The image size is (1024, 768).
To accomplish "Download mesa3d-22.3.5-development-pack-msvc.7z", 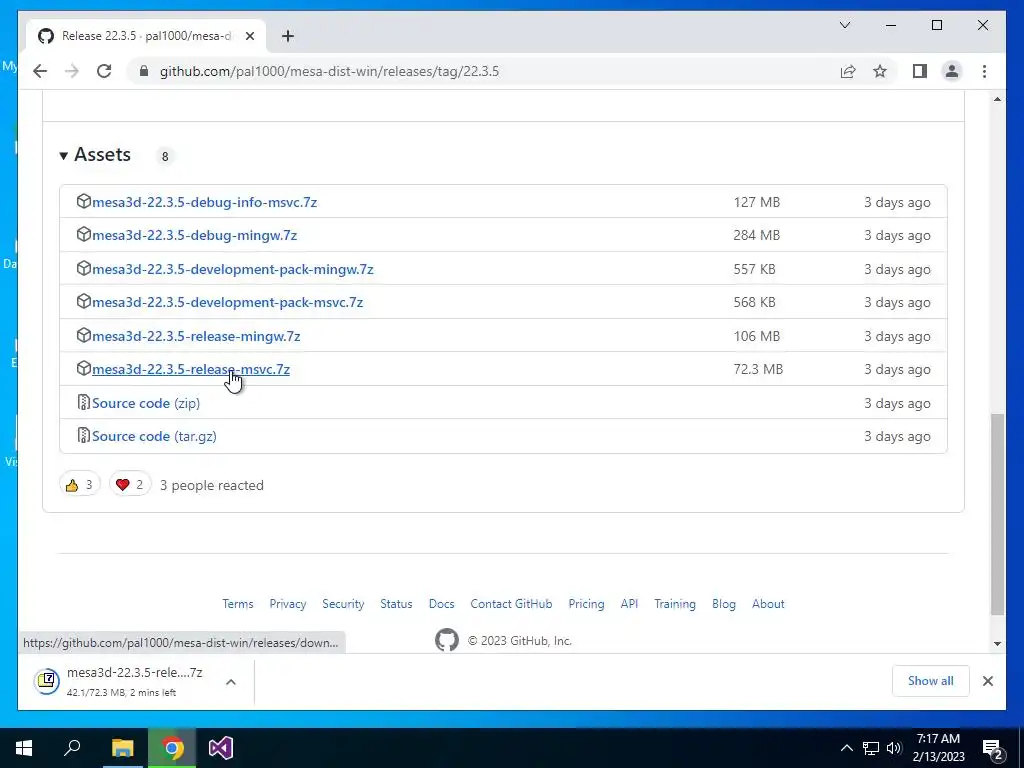I will (227, 302).
